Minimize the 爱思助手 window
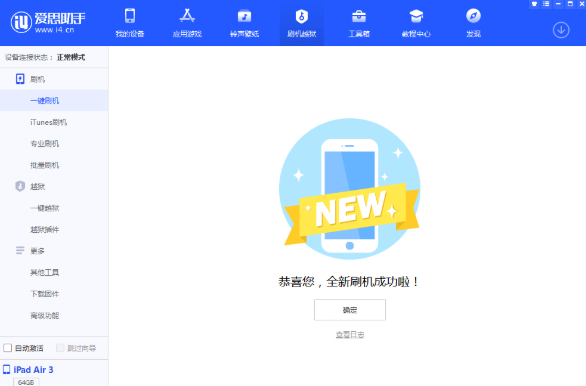Screen dimensions: 586x386 click(558, 4)
